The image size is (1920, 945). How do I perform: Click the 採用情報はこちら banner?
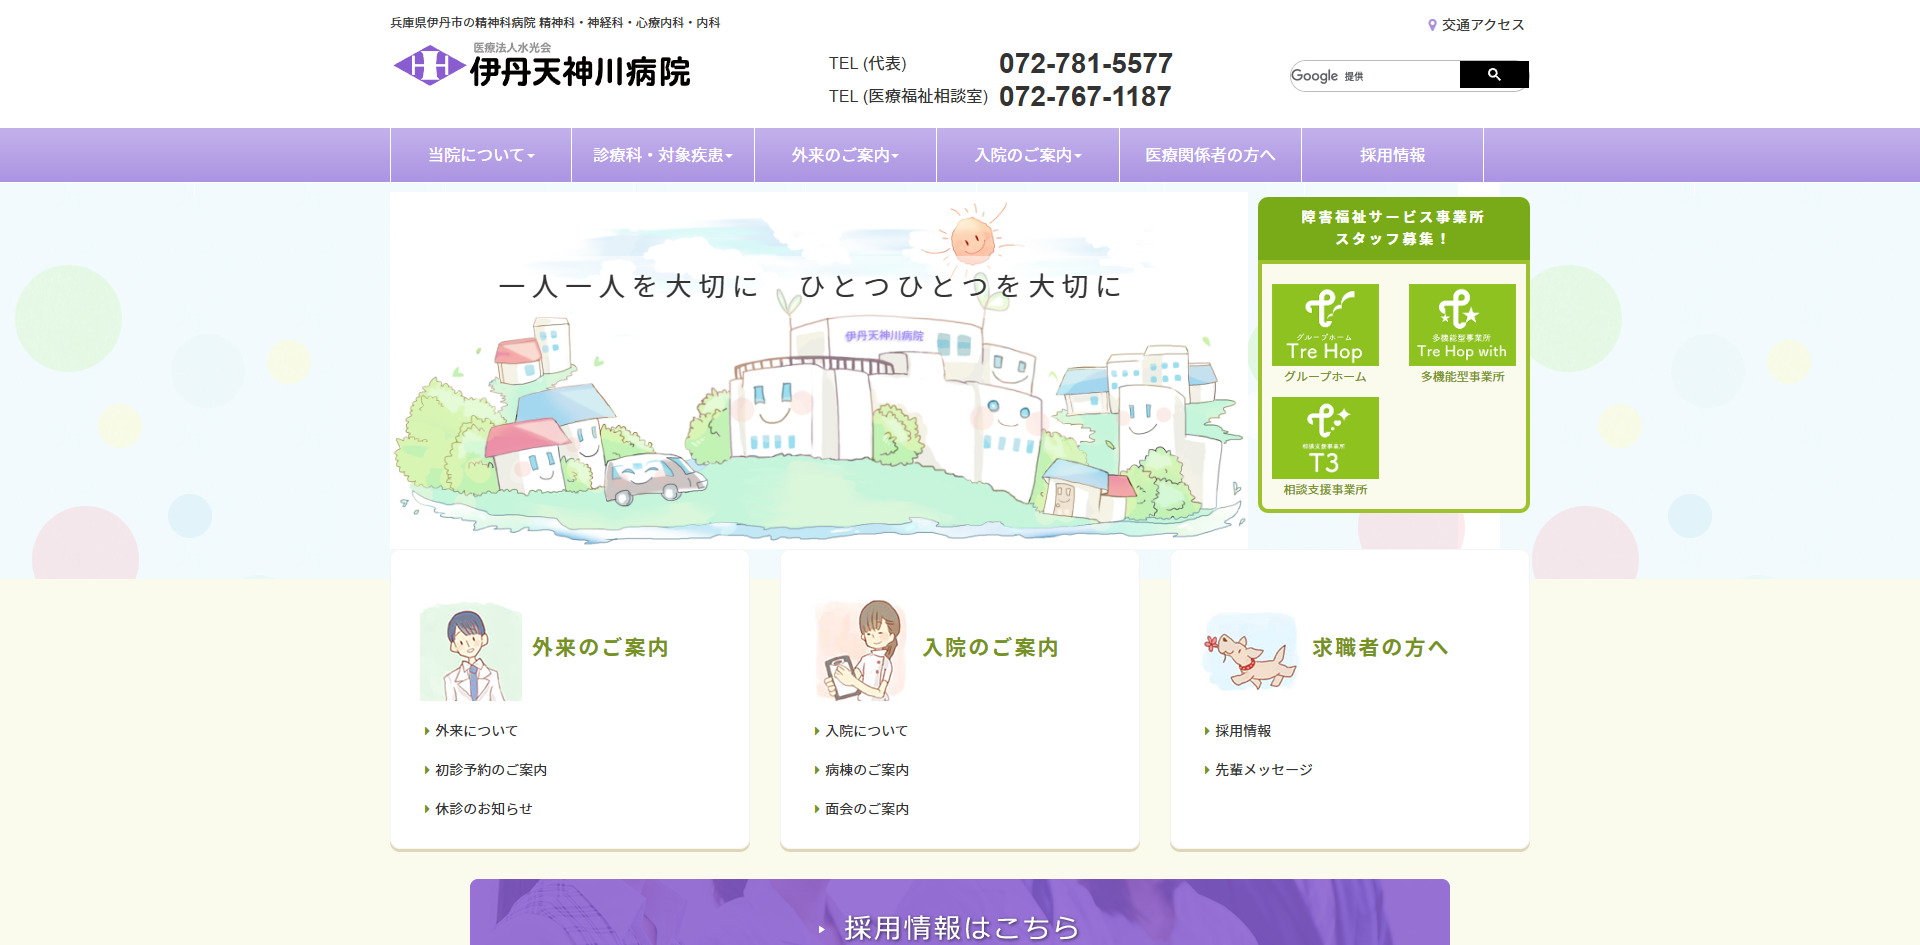coord(960,912)
